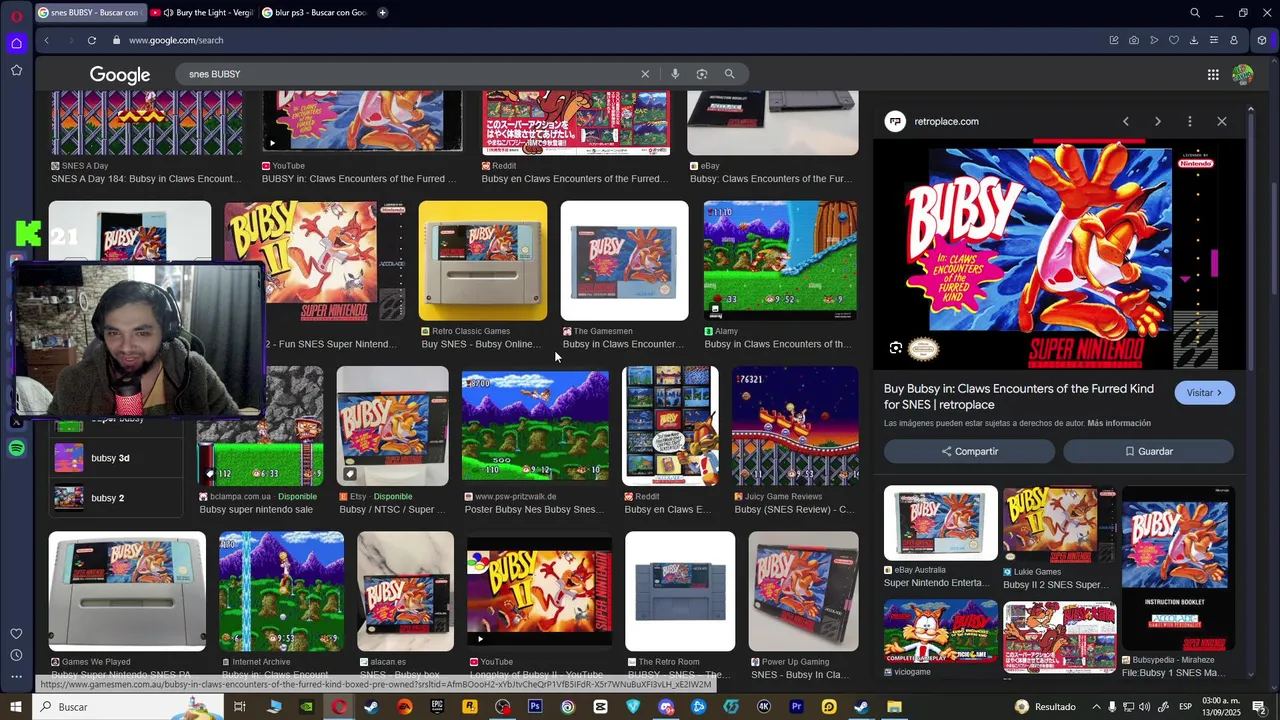Open the Más información copyright link

click(x=1119, y=423)
